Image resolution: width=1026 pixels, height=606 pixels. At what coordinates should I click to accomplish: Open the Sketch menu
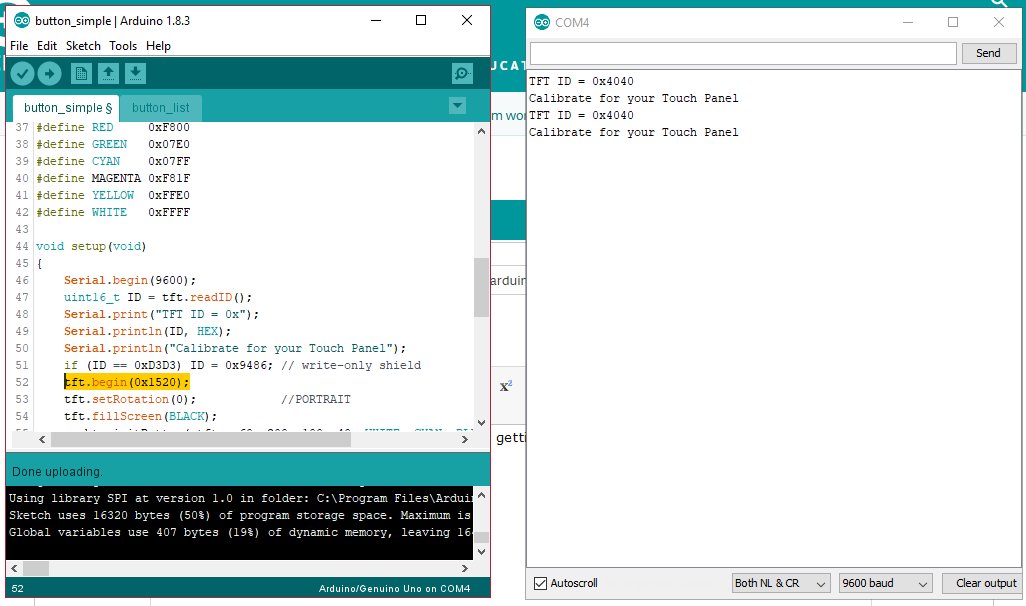[x=83, y=45]
